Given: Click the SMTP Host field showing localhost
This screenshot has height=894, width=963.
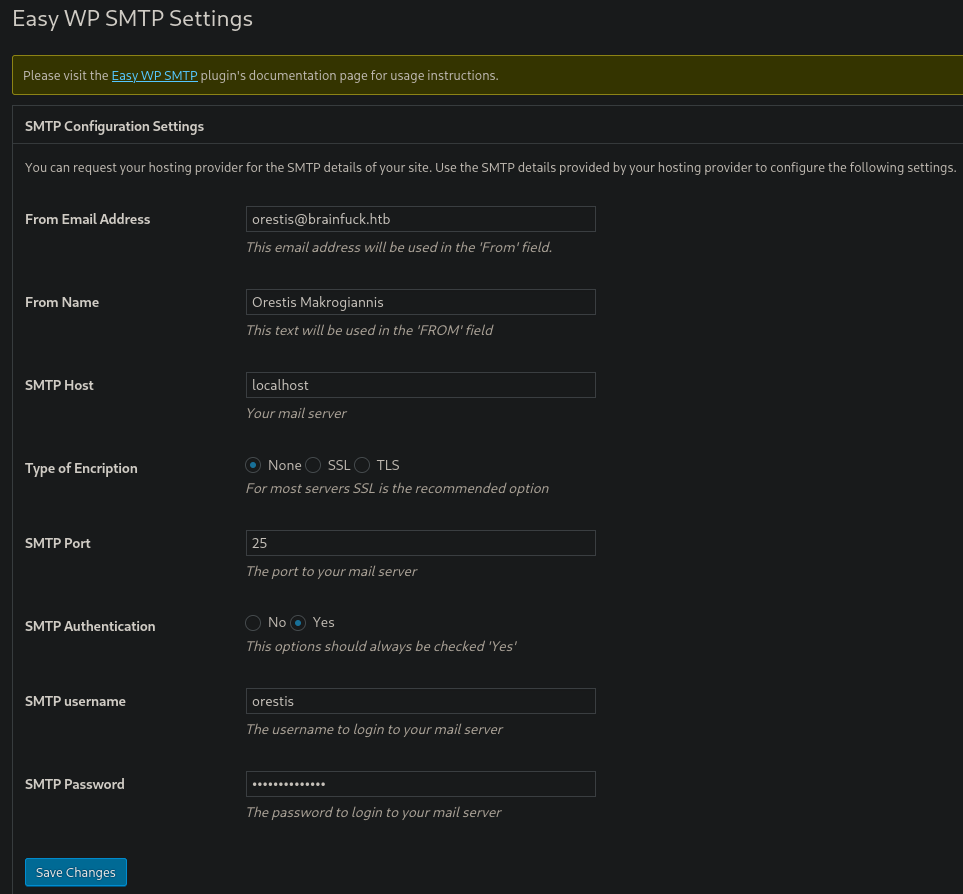Looking at the screenshot, I should pos(420,385).
